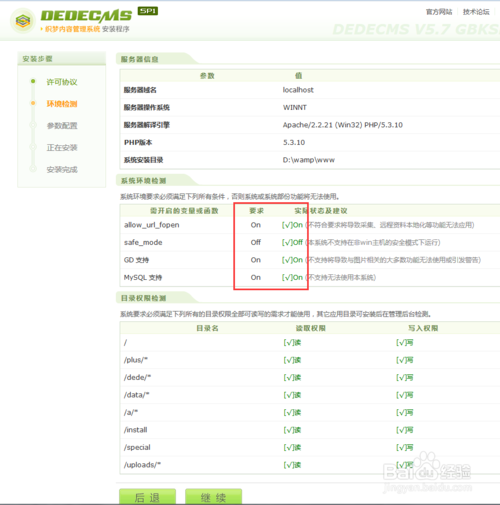Click the [√]On status for allow_url_fopen
Viewport: 500px width, 505px height.
tap(292, 225)
